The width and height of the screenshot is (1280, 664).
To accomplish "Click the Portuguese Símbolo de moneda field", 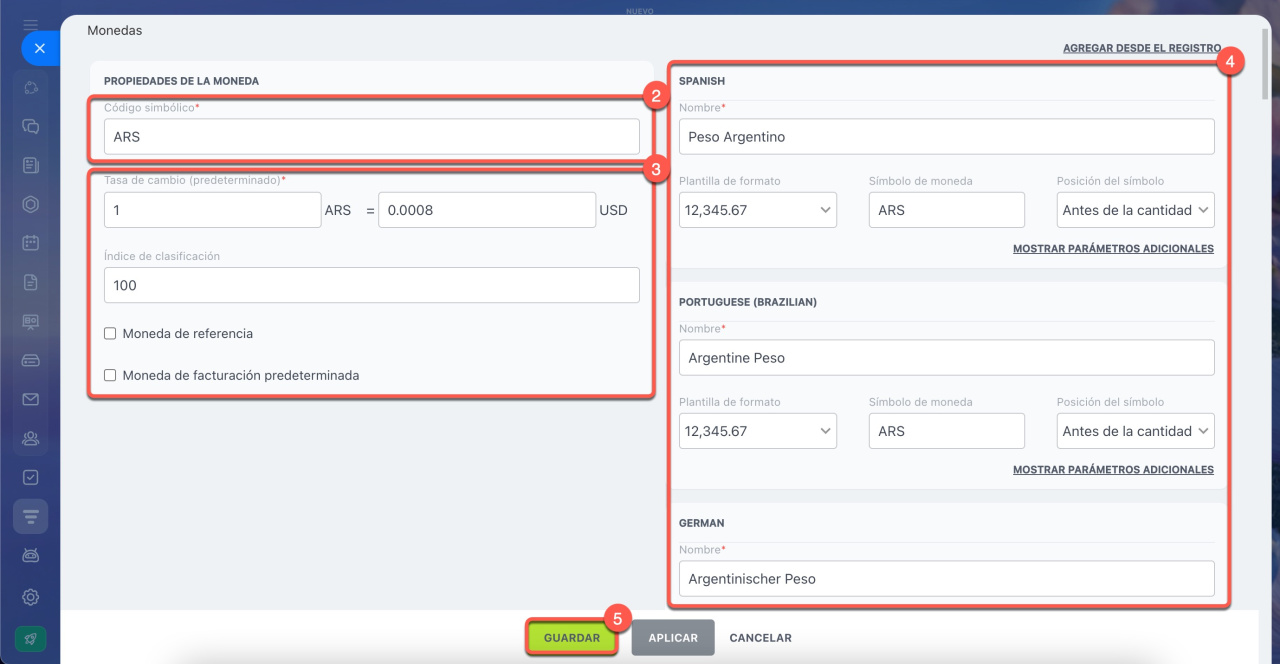I will click(x=947, y=431).
